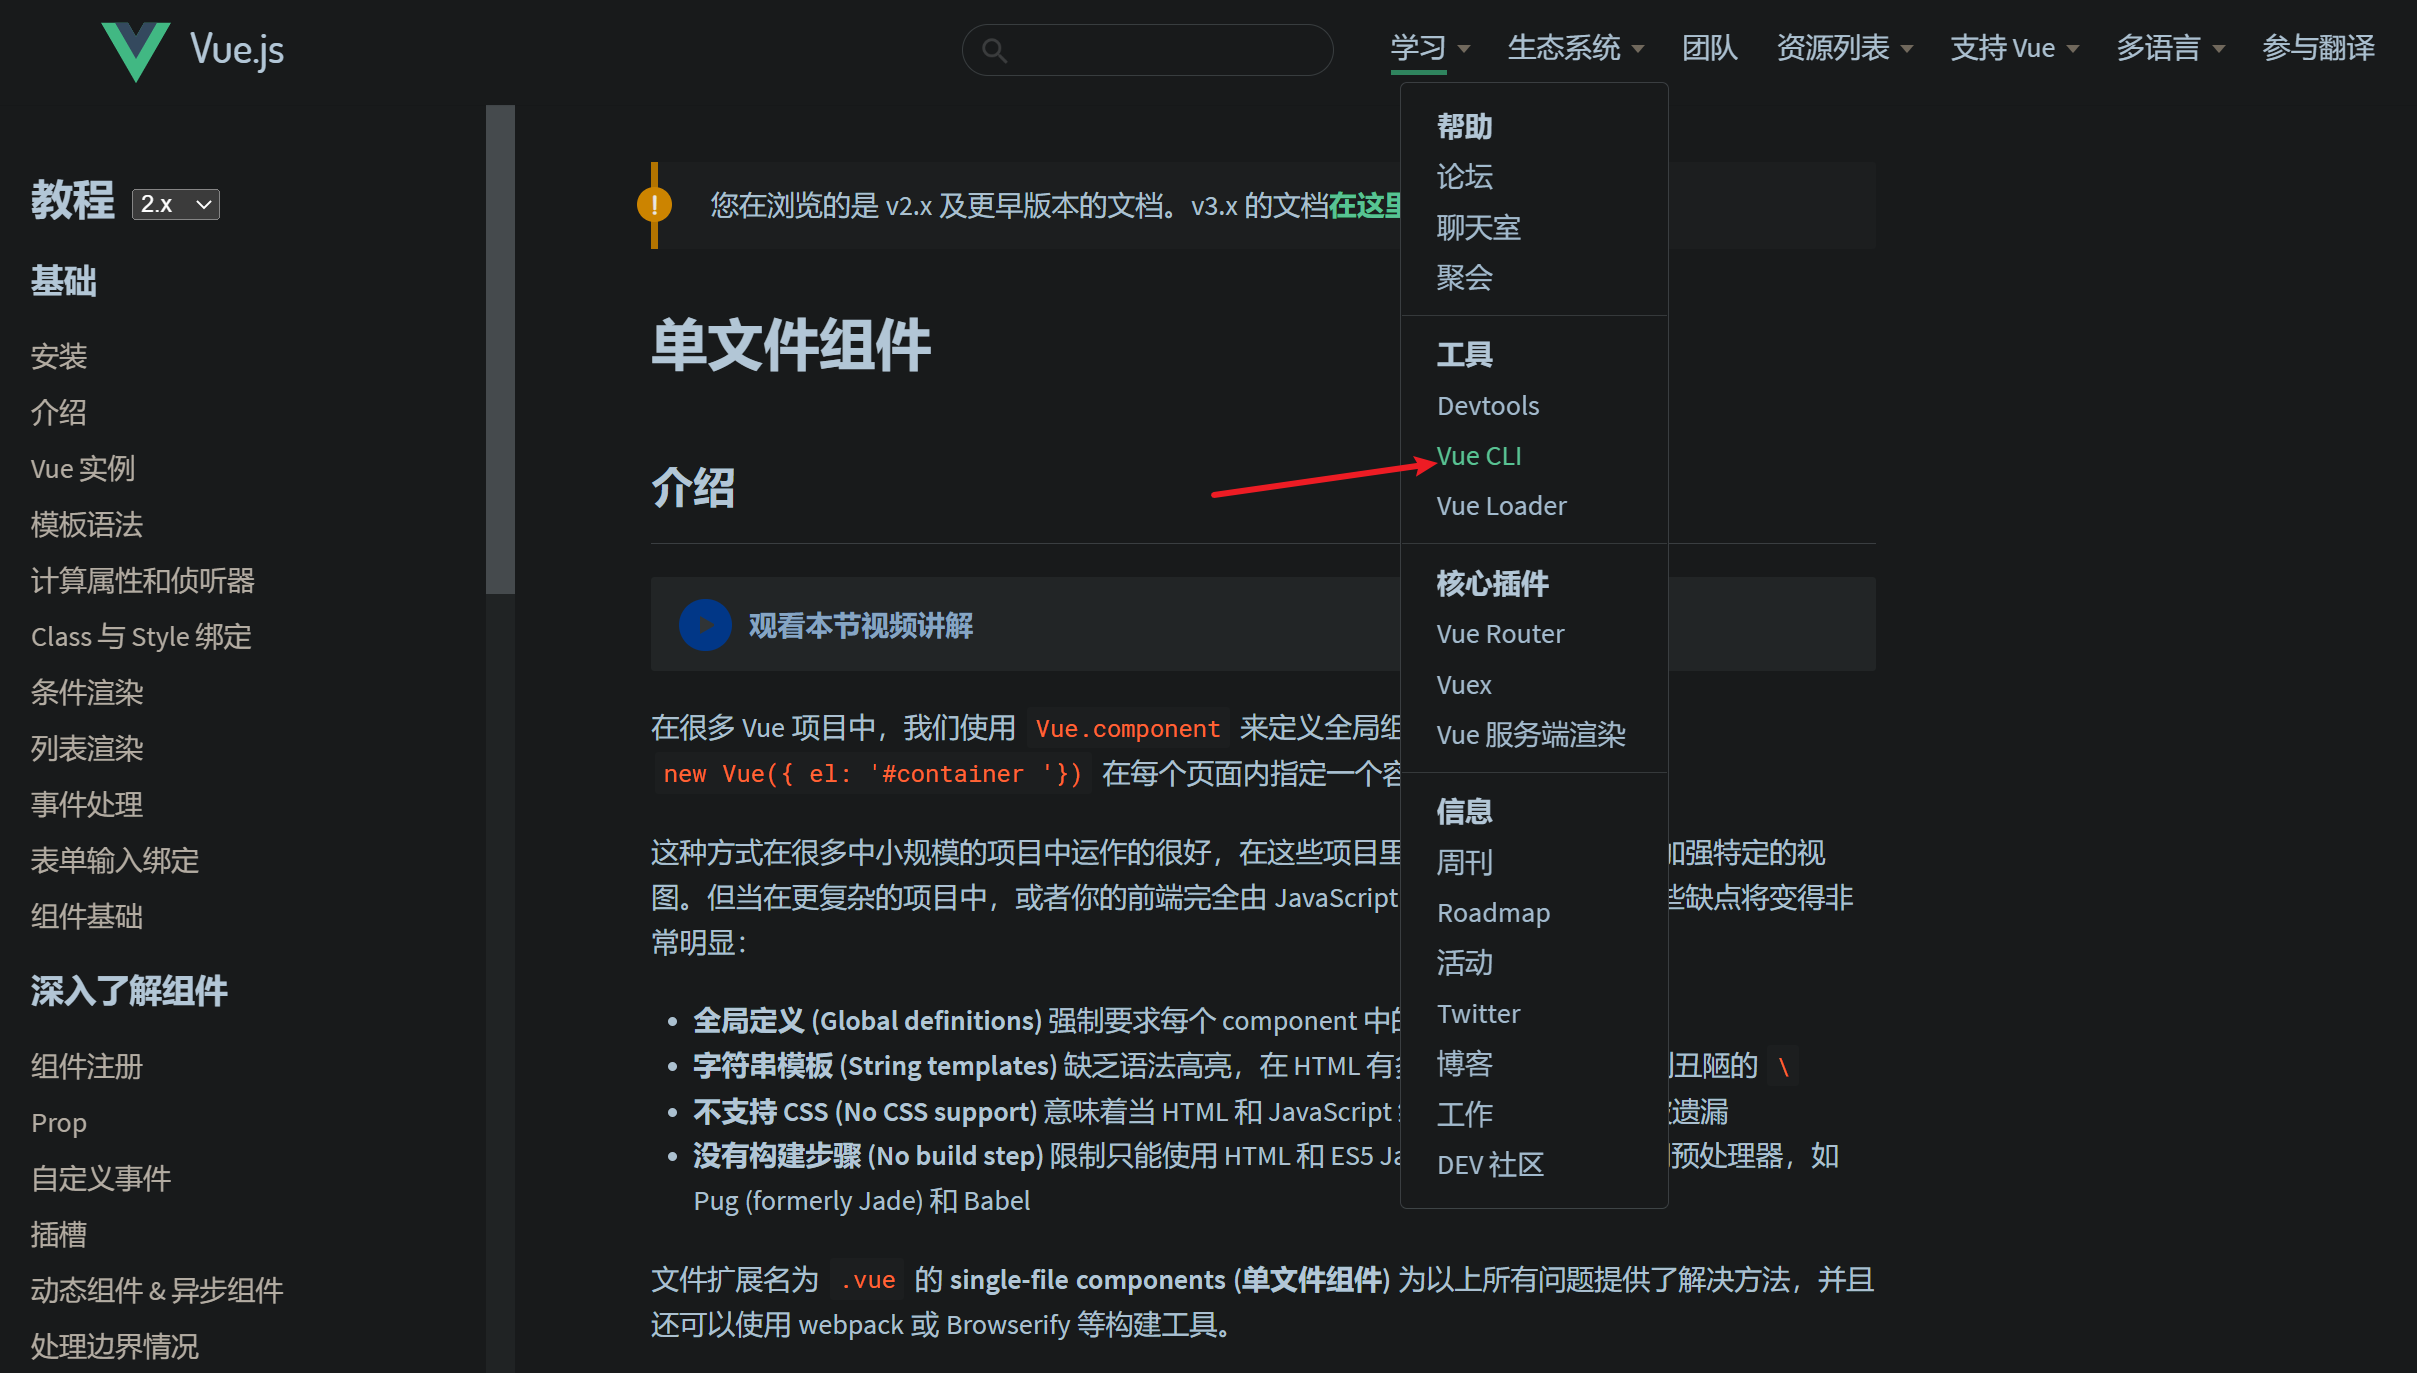The height and width of the screenshot is (1373, 2417).
Task: Open 列表渲染 sidebar entry
Action: pyautogui.click(x=87, y=748)
